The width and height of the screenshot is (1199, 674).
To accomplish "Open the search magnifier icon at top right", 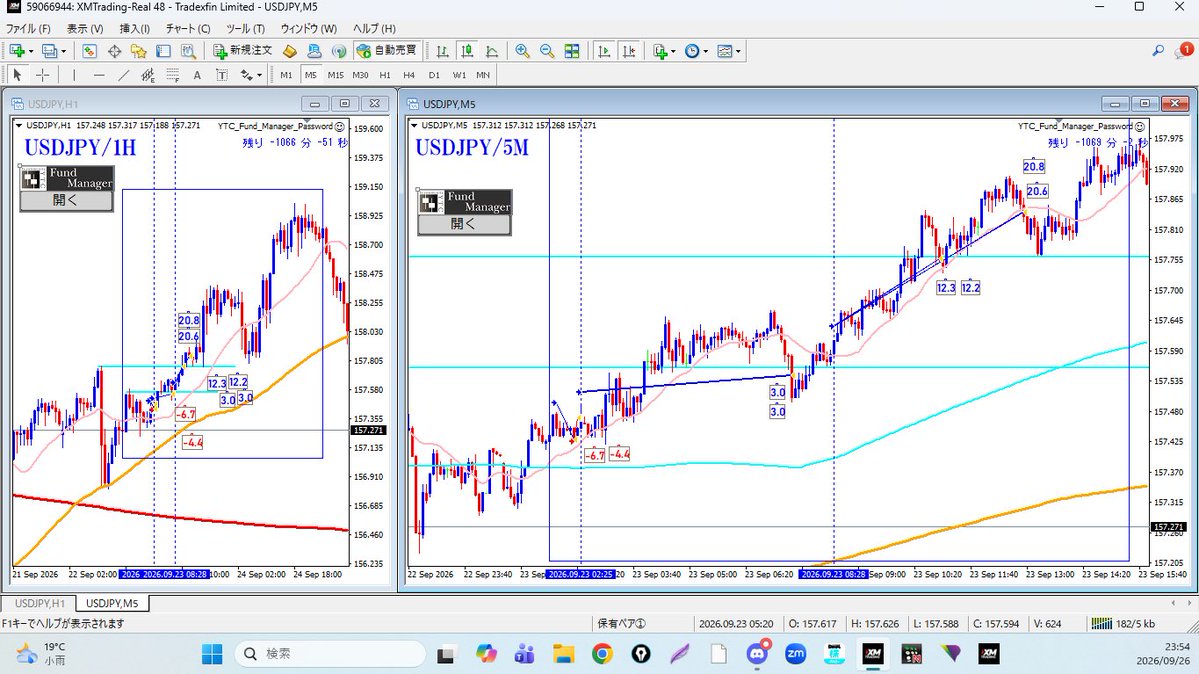I will [x=1158, y=50].
